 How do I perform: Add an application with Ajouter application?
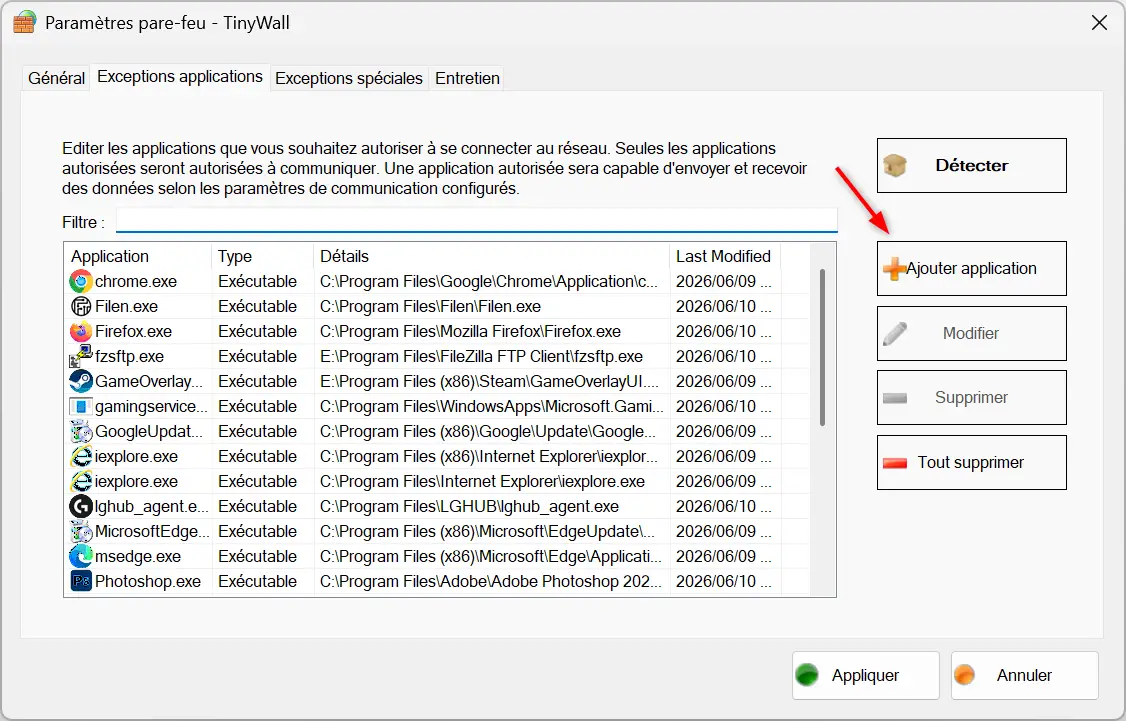coord(972,269)
